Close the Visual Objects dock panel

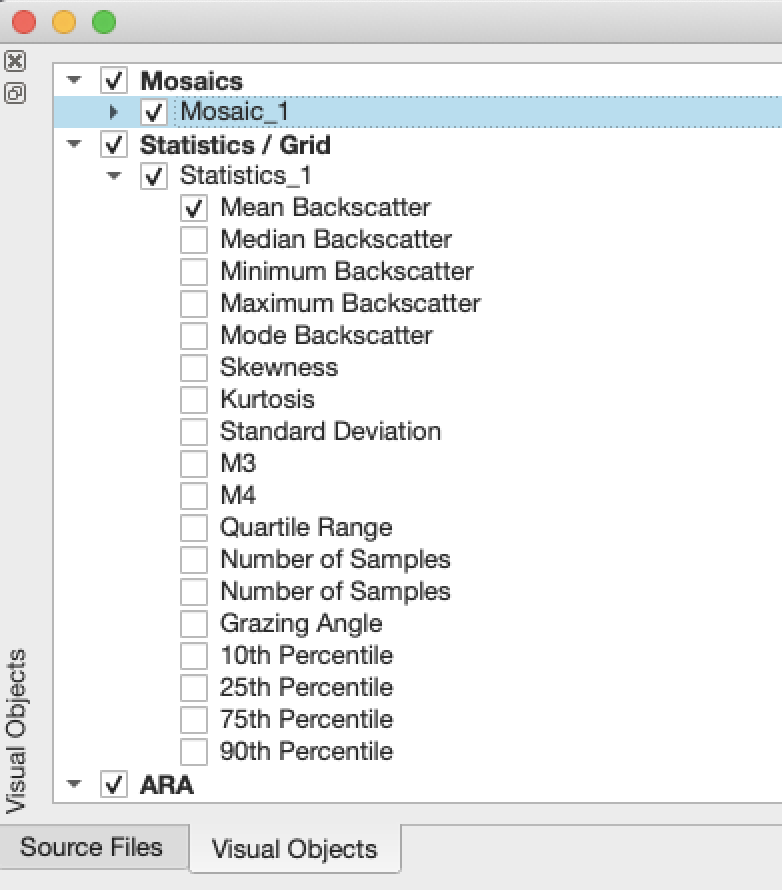click(x=14, y=61)
